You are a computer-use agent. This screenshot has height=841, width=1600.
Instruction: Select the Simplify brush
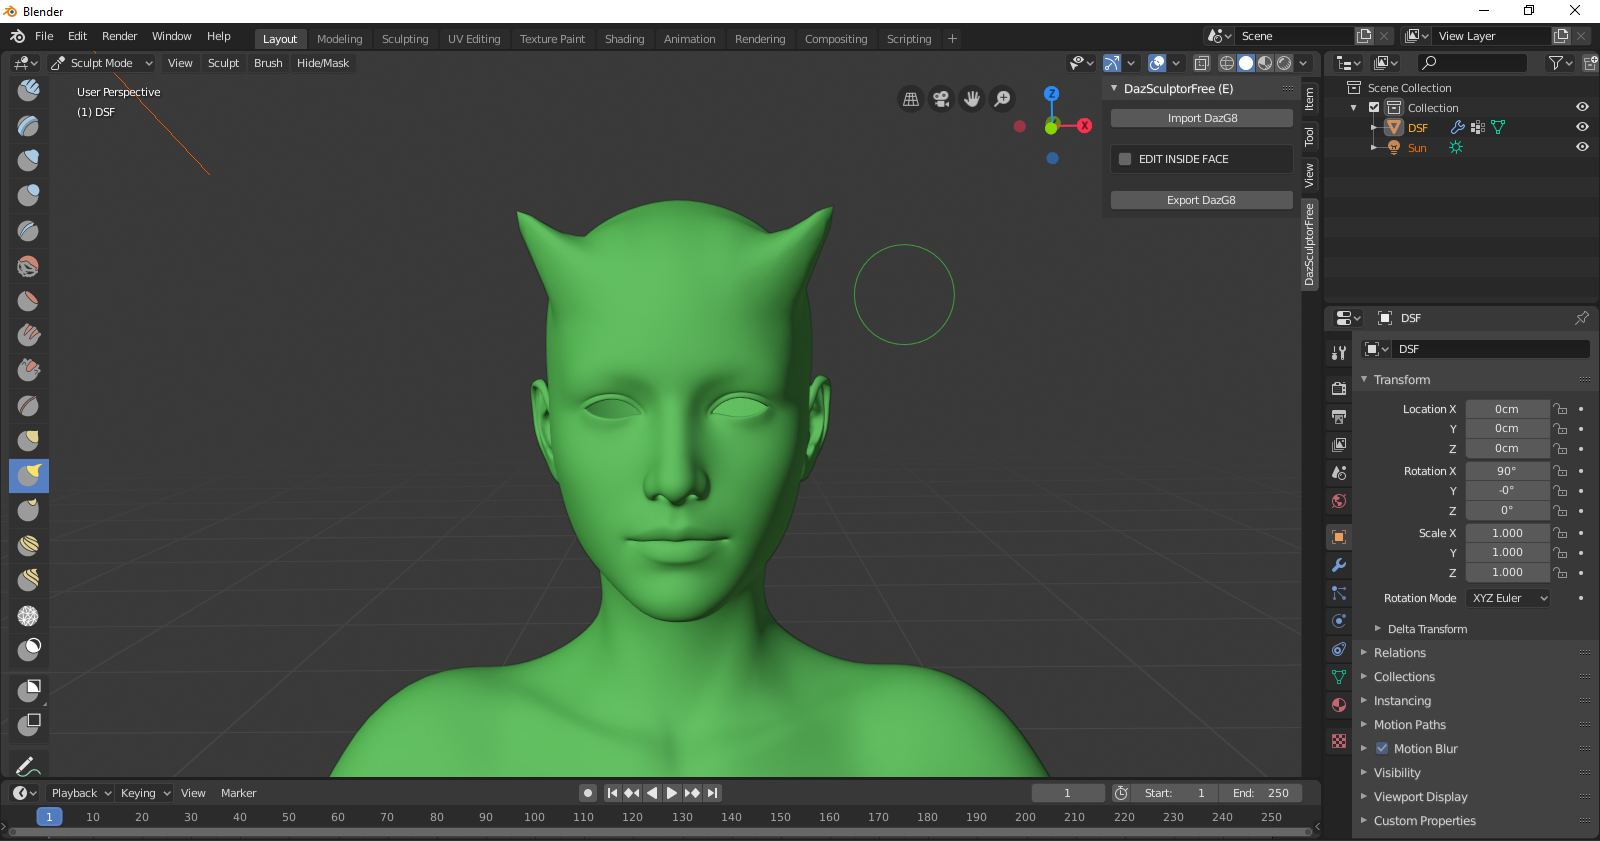pyautogui.click(x=29, y=615)
